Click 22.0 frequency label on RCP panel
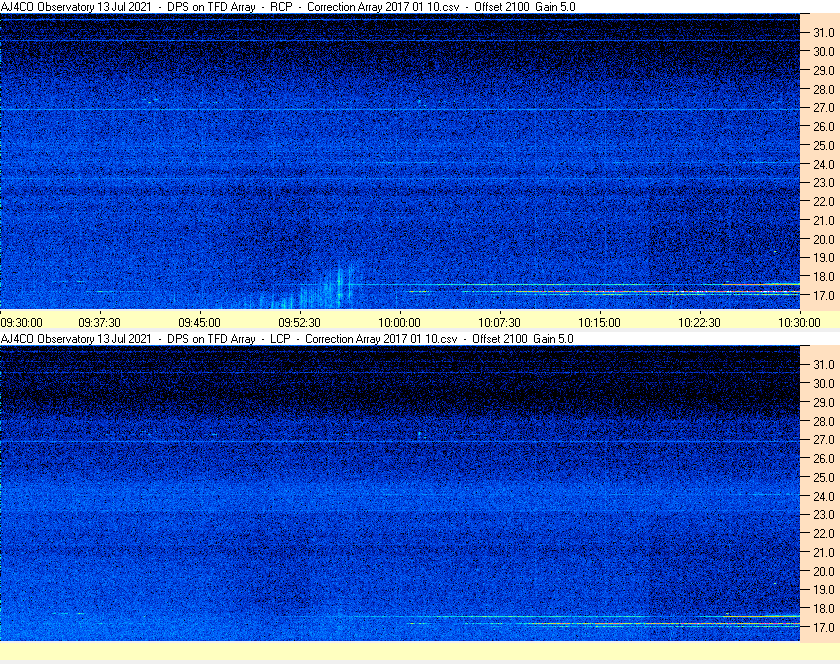840x664 pixels. click(824, 202)
